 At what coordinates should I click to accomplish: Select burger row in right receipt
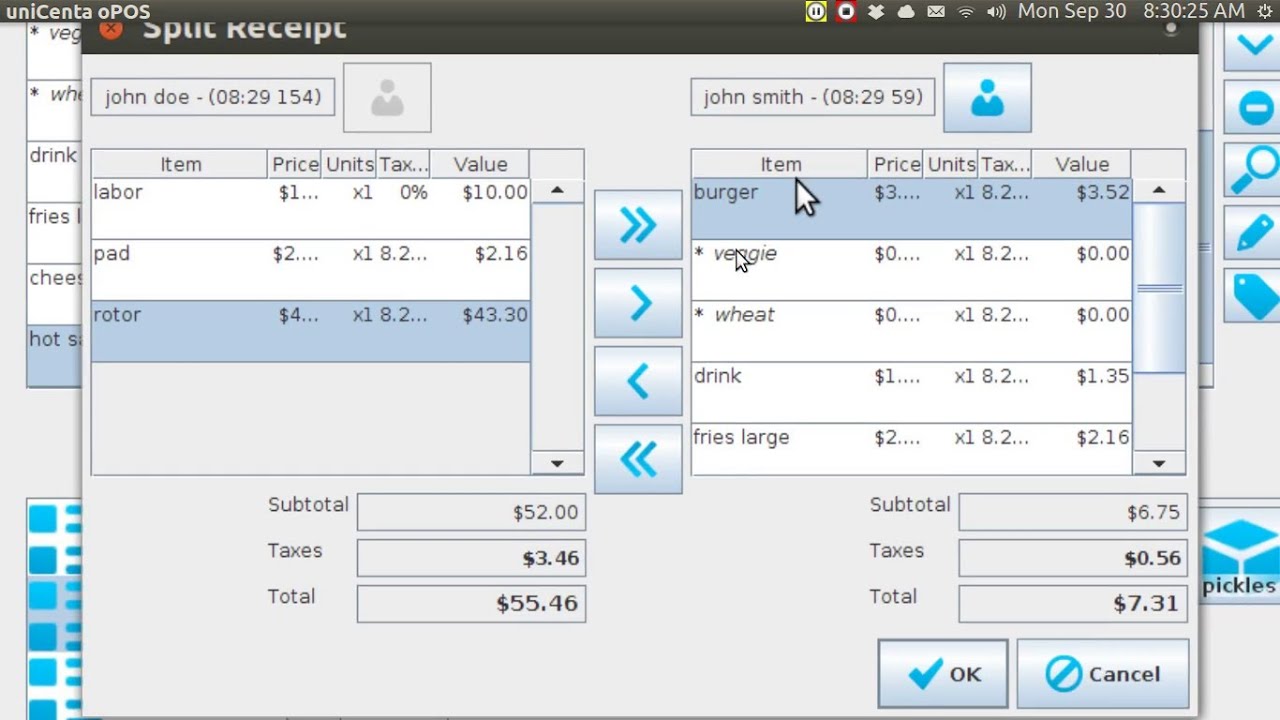911,208
